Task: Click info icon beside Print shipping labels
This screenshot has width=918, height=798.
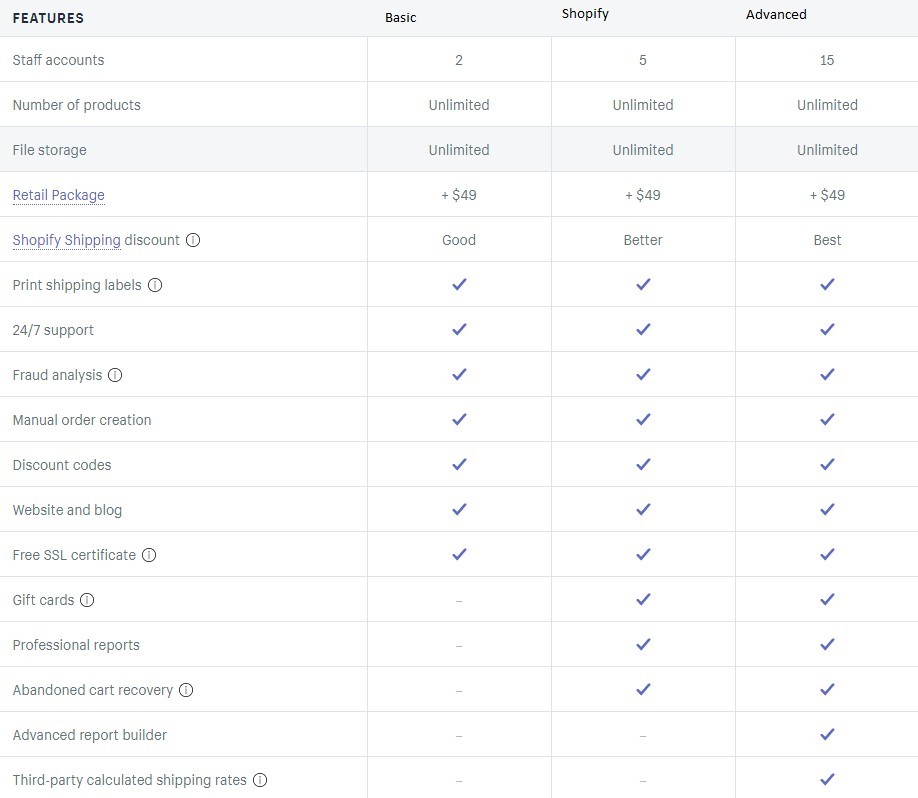Action: tap(155, 285)
